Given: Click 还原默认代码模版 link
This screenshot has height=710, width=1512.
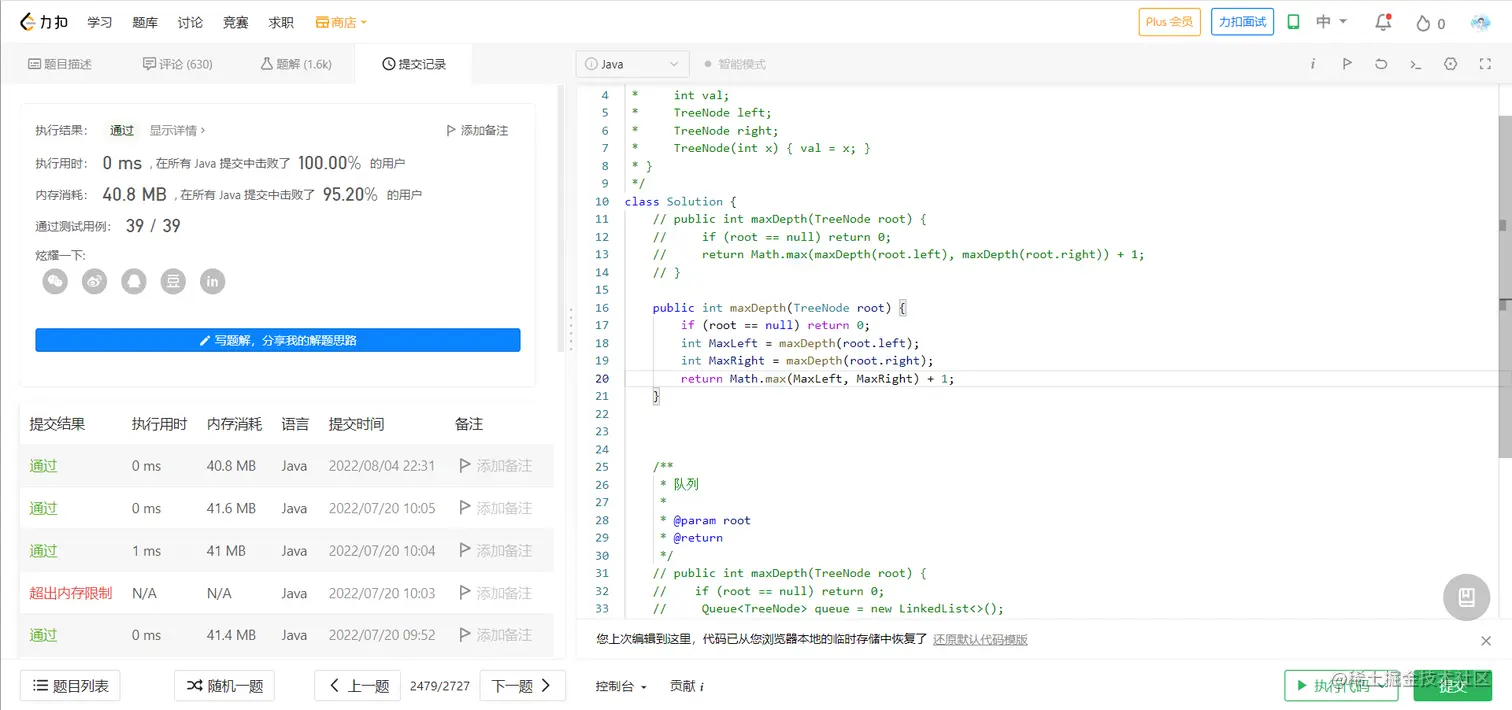Looking at the screenshot, I should (x=980, y=640).
